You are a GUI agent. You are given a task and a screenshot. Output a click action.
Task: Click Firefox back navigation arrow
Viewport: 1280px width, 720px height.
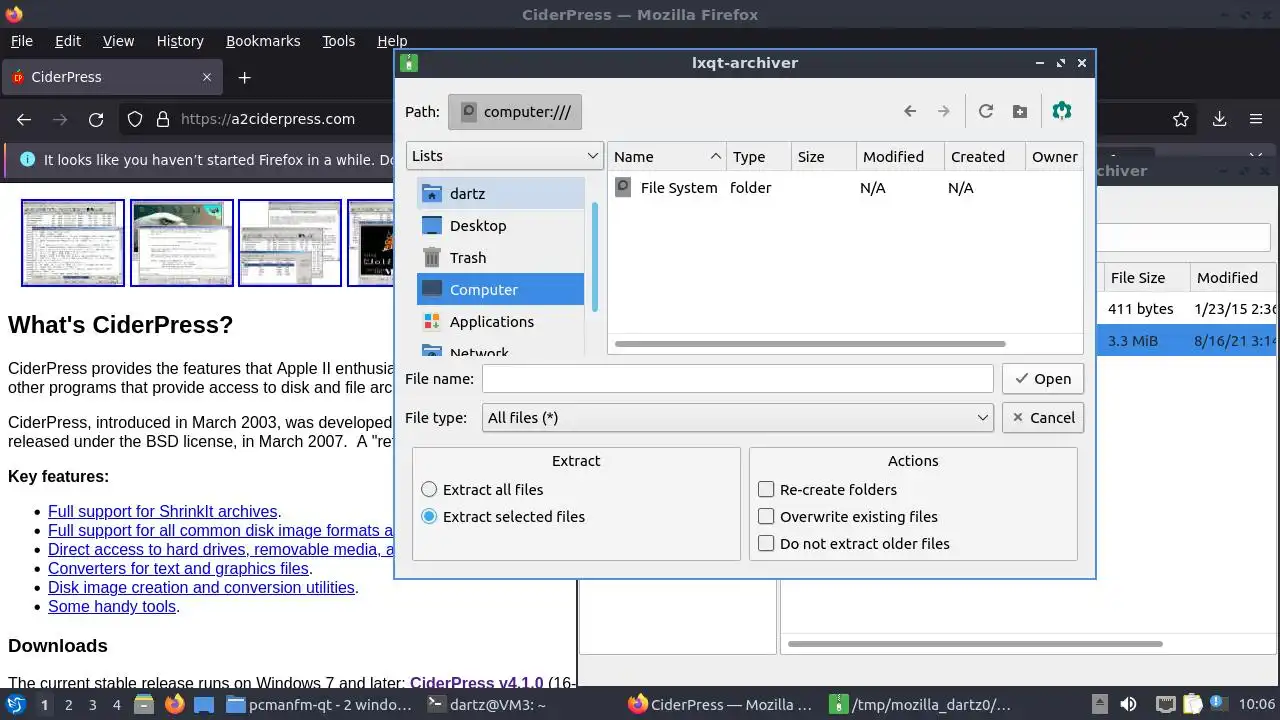pyautogui.click(x=24, y=119)
